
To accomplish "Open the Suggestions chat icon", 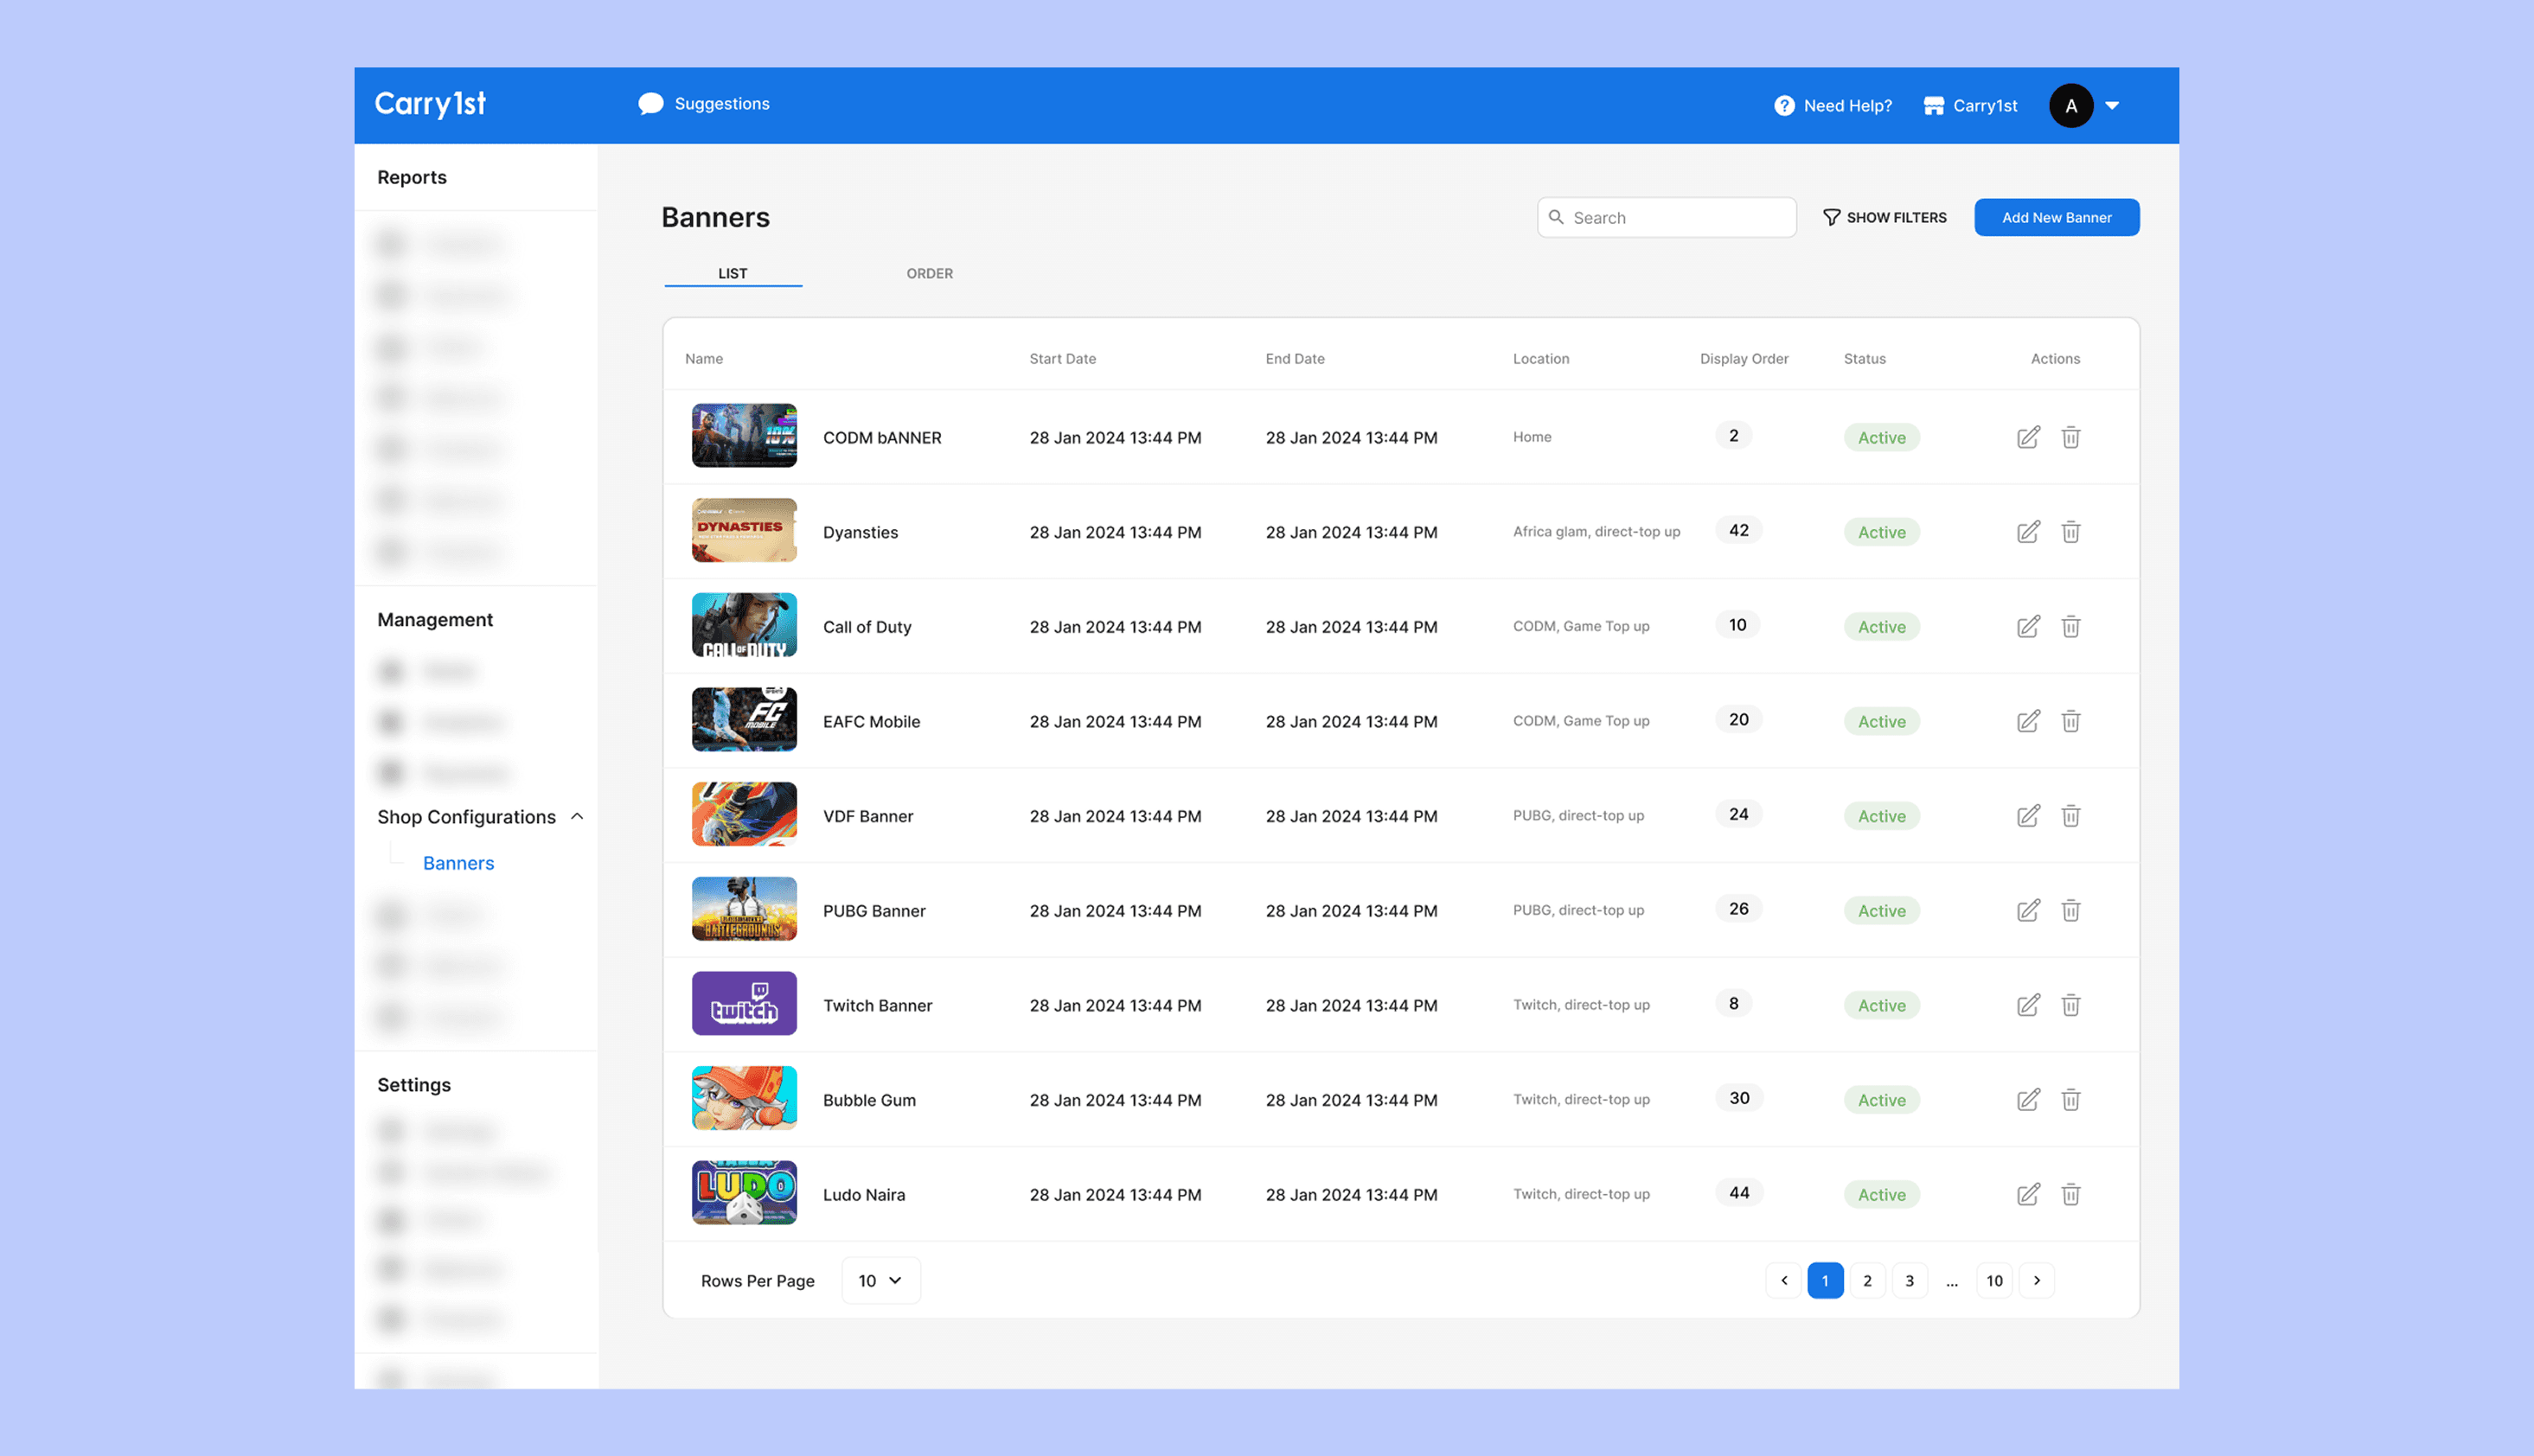I will pos(651,104).
